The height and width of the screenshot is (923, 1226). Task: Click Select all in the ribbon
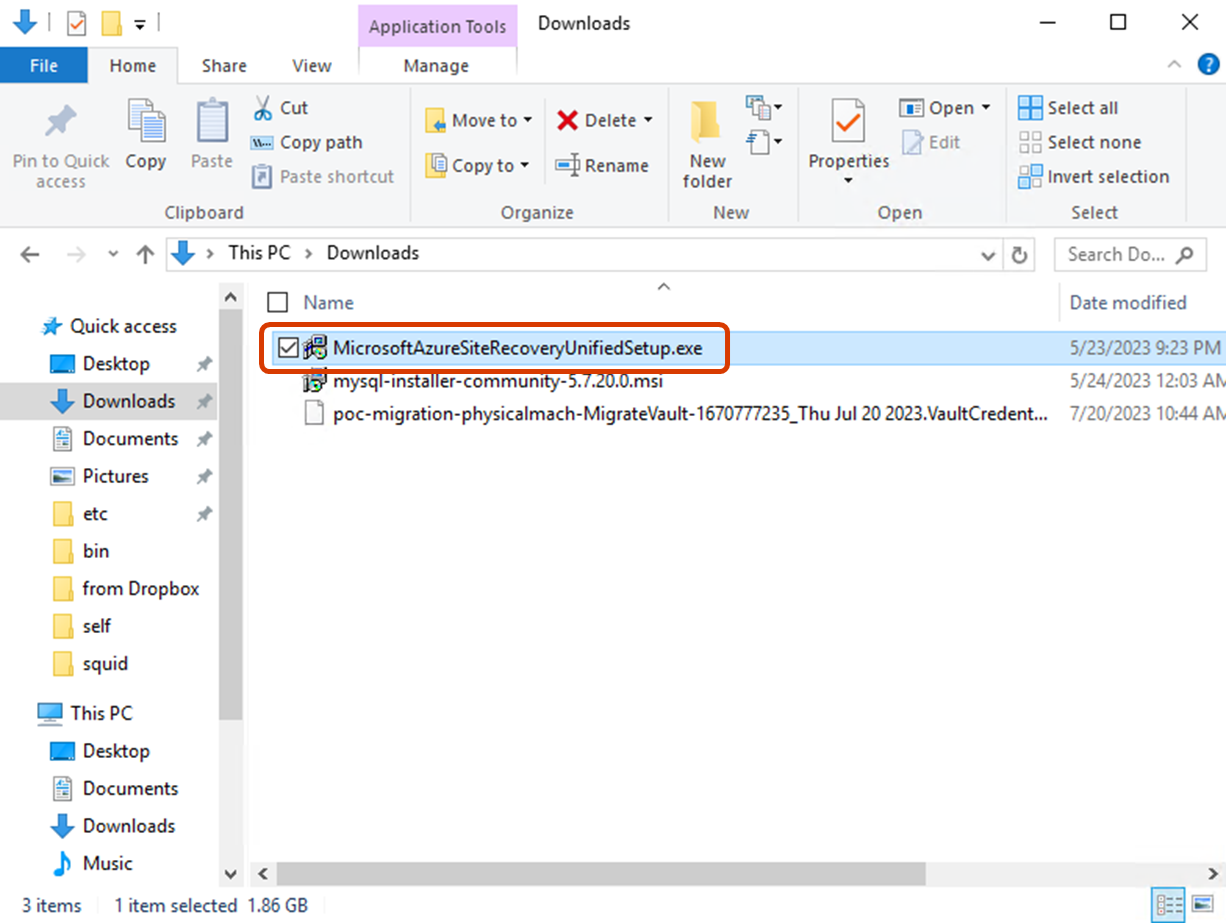(1067, 107)
